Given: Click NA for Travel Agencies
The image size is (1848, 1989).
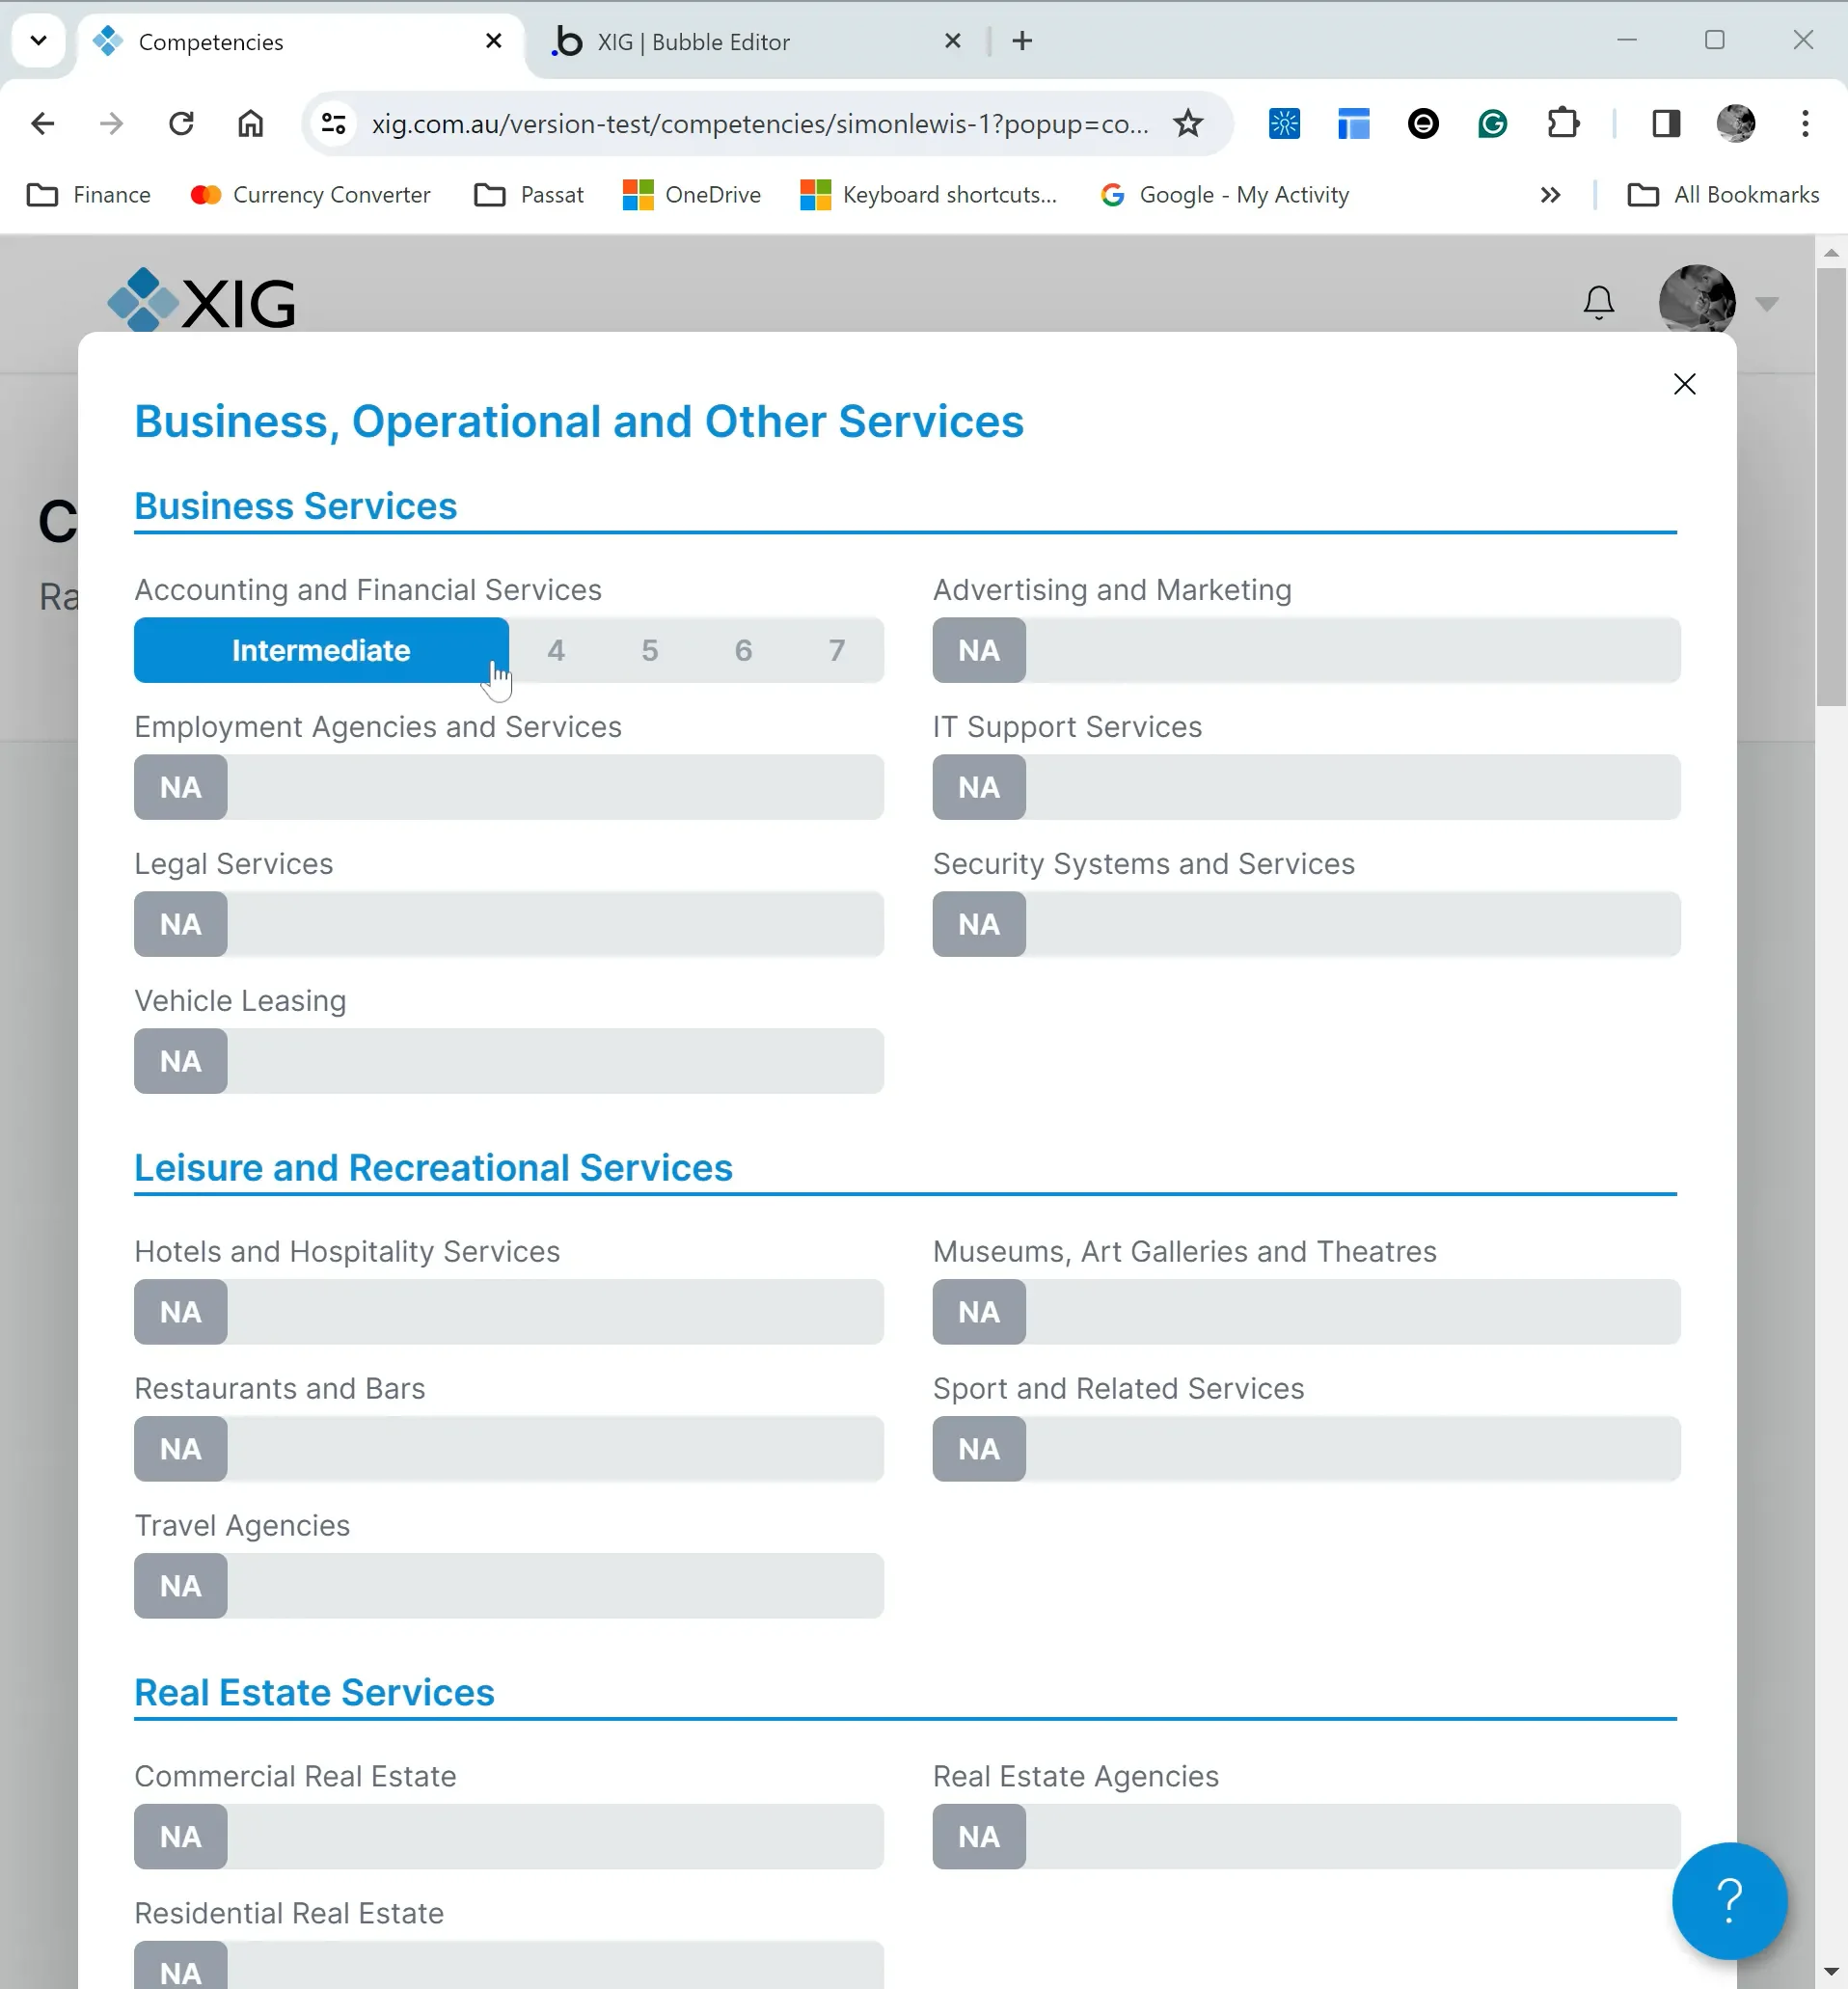Looking at the screenshot, I should [x=180, y=1586].
